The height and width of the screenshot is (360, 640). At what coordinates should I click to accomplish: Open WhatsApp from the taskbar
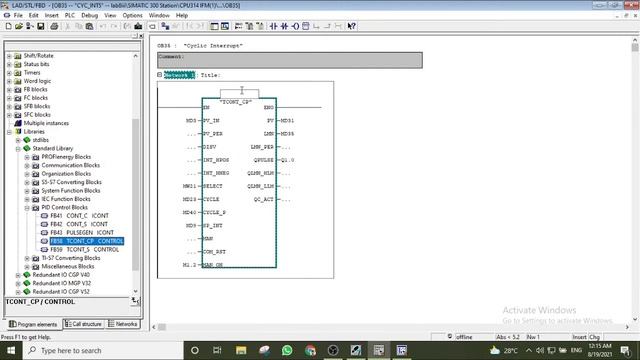point(287,350)
